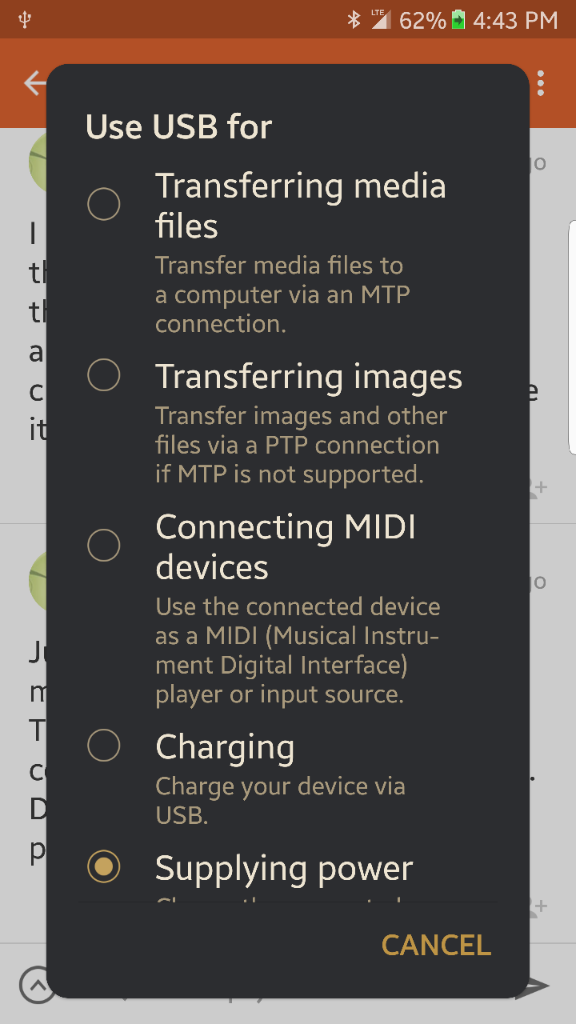Screen dimensions: 576x1024
Task: Tap the Bluetooth status icon
Action: (x=353, y=20)
